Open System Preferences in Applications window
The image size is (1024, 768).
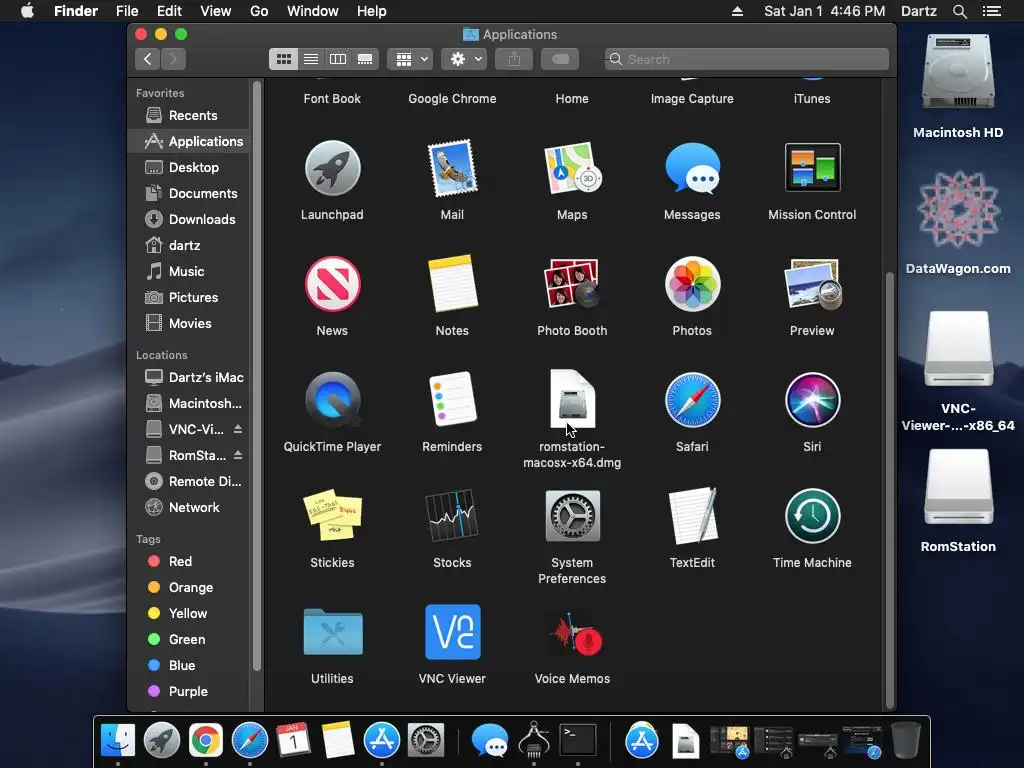click(572, 515)
